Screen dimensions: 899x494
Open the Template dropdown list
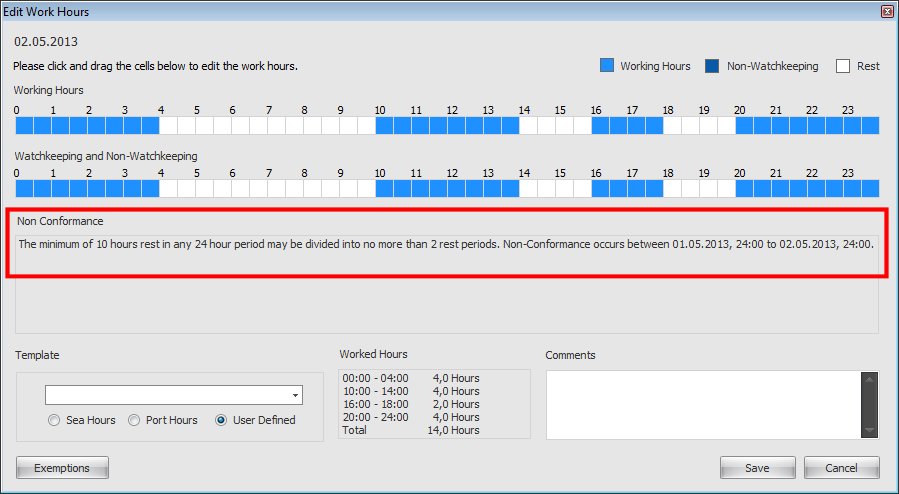(x=295, y=395)
